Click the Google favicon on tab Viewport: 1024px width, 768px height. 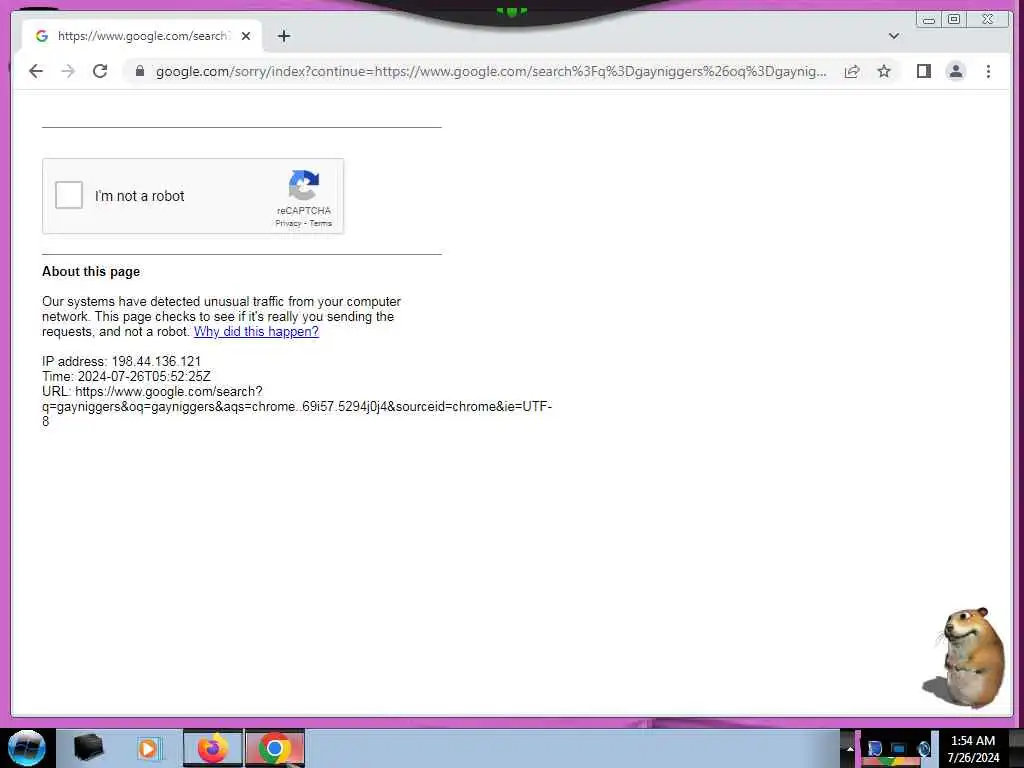[x=42, y=36]
